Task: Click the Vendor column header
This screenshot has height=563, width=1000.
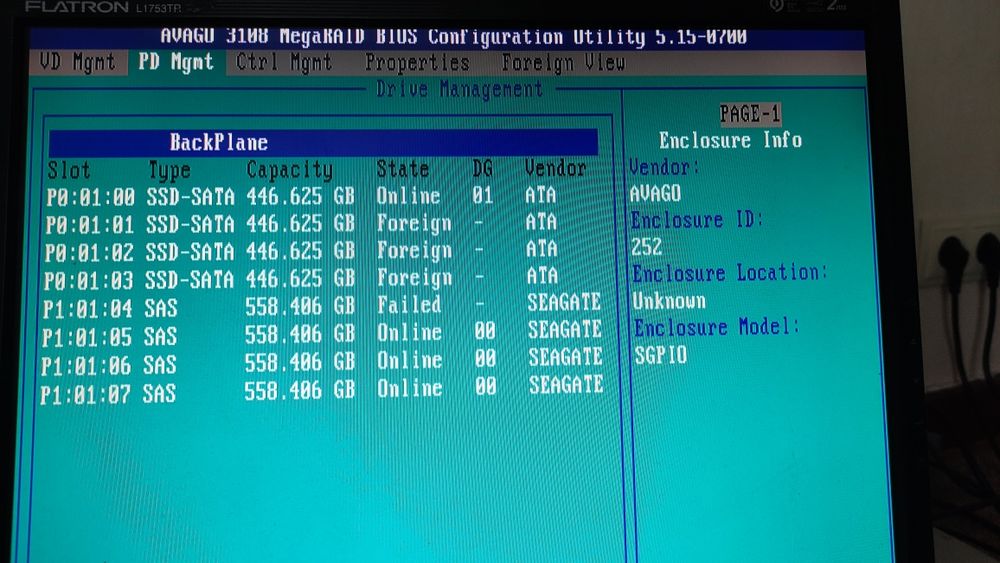Action: tap(555, 168)
